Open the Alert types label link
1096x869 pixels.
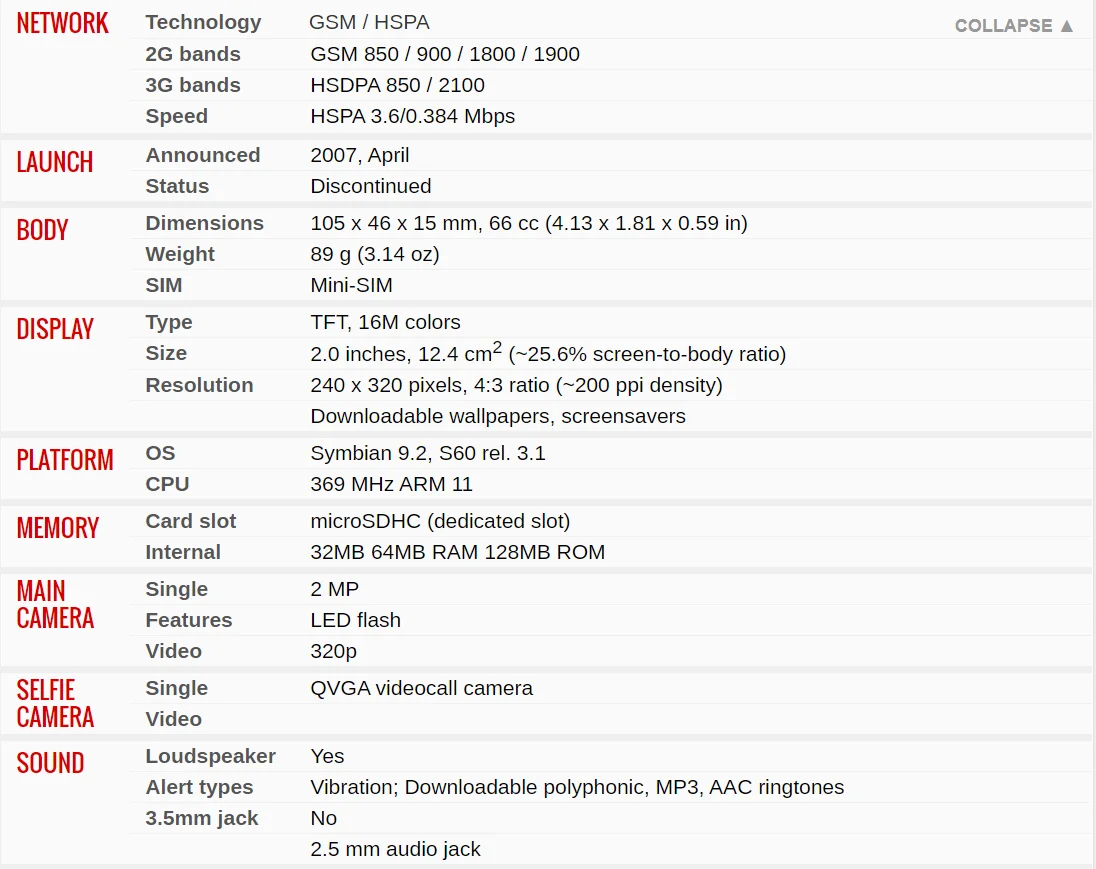click(x=199, y=787)
